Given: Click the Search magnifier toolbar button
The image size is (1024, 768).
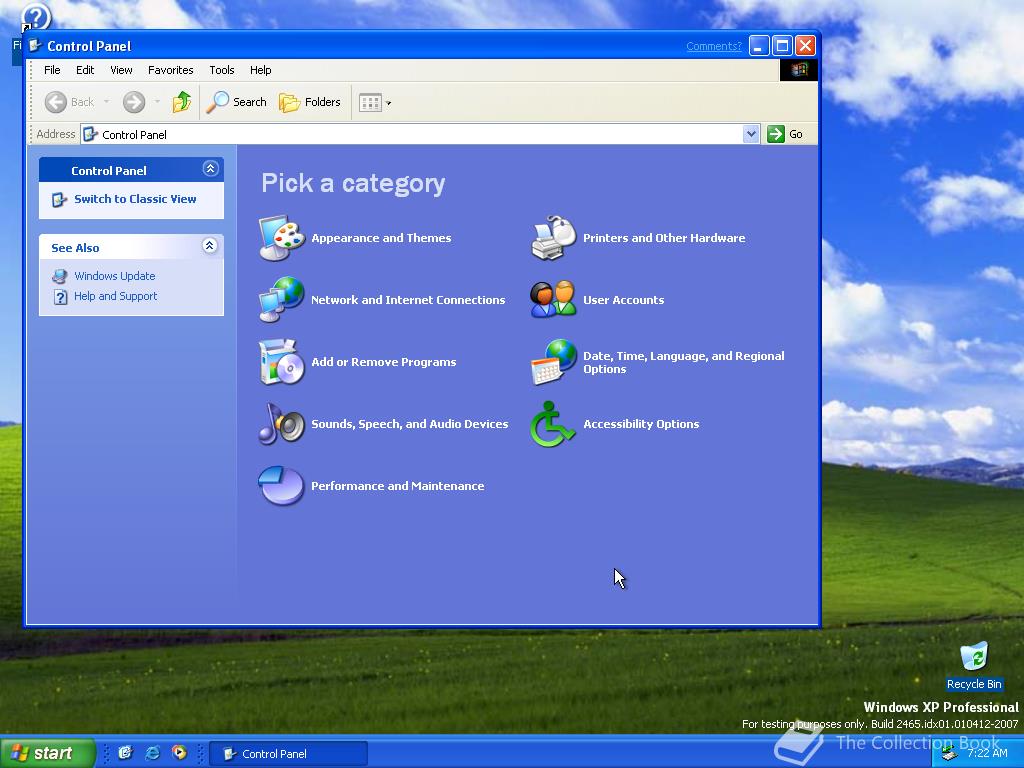Looking at the screenshot, I should [x=236, y=102].
